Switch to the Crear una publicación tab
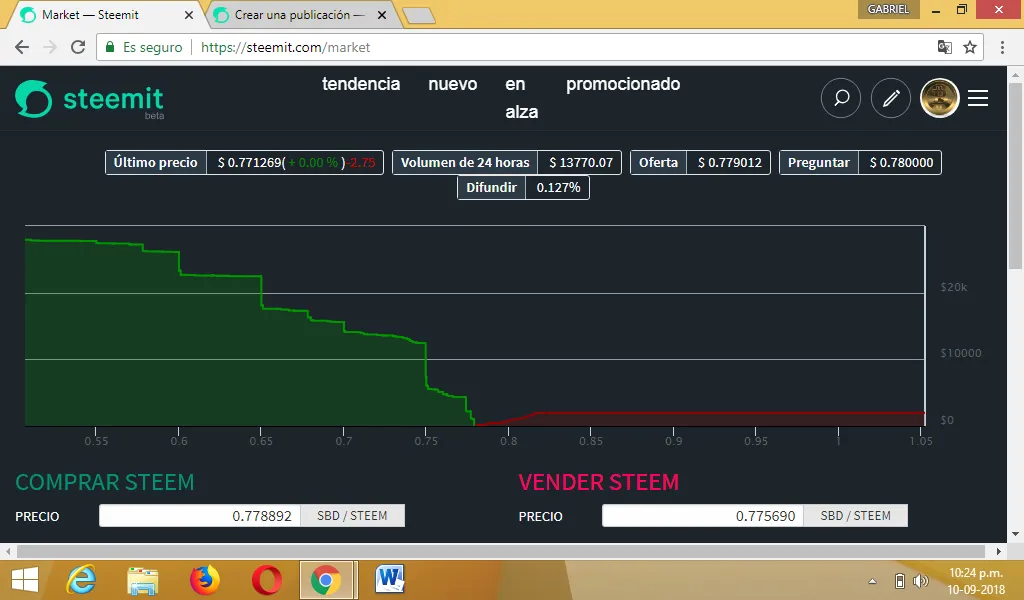Screen dimensions: 1024x600 click(x=299, y=15)
